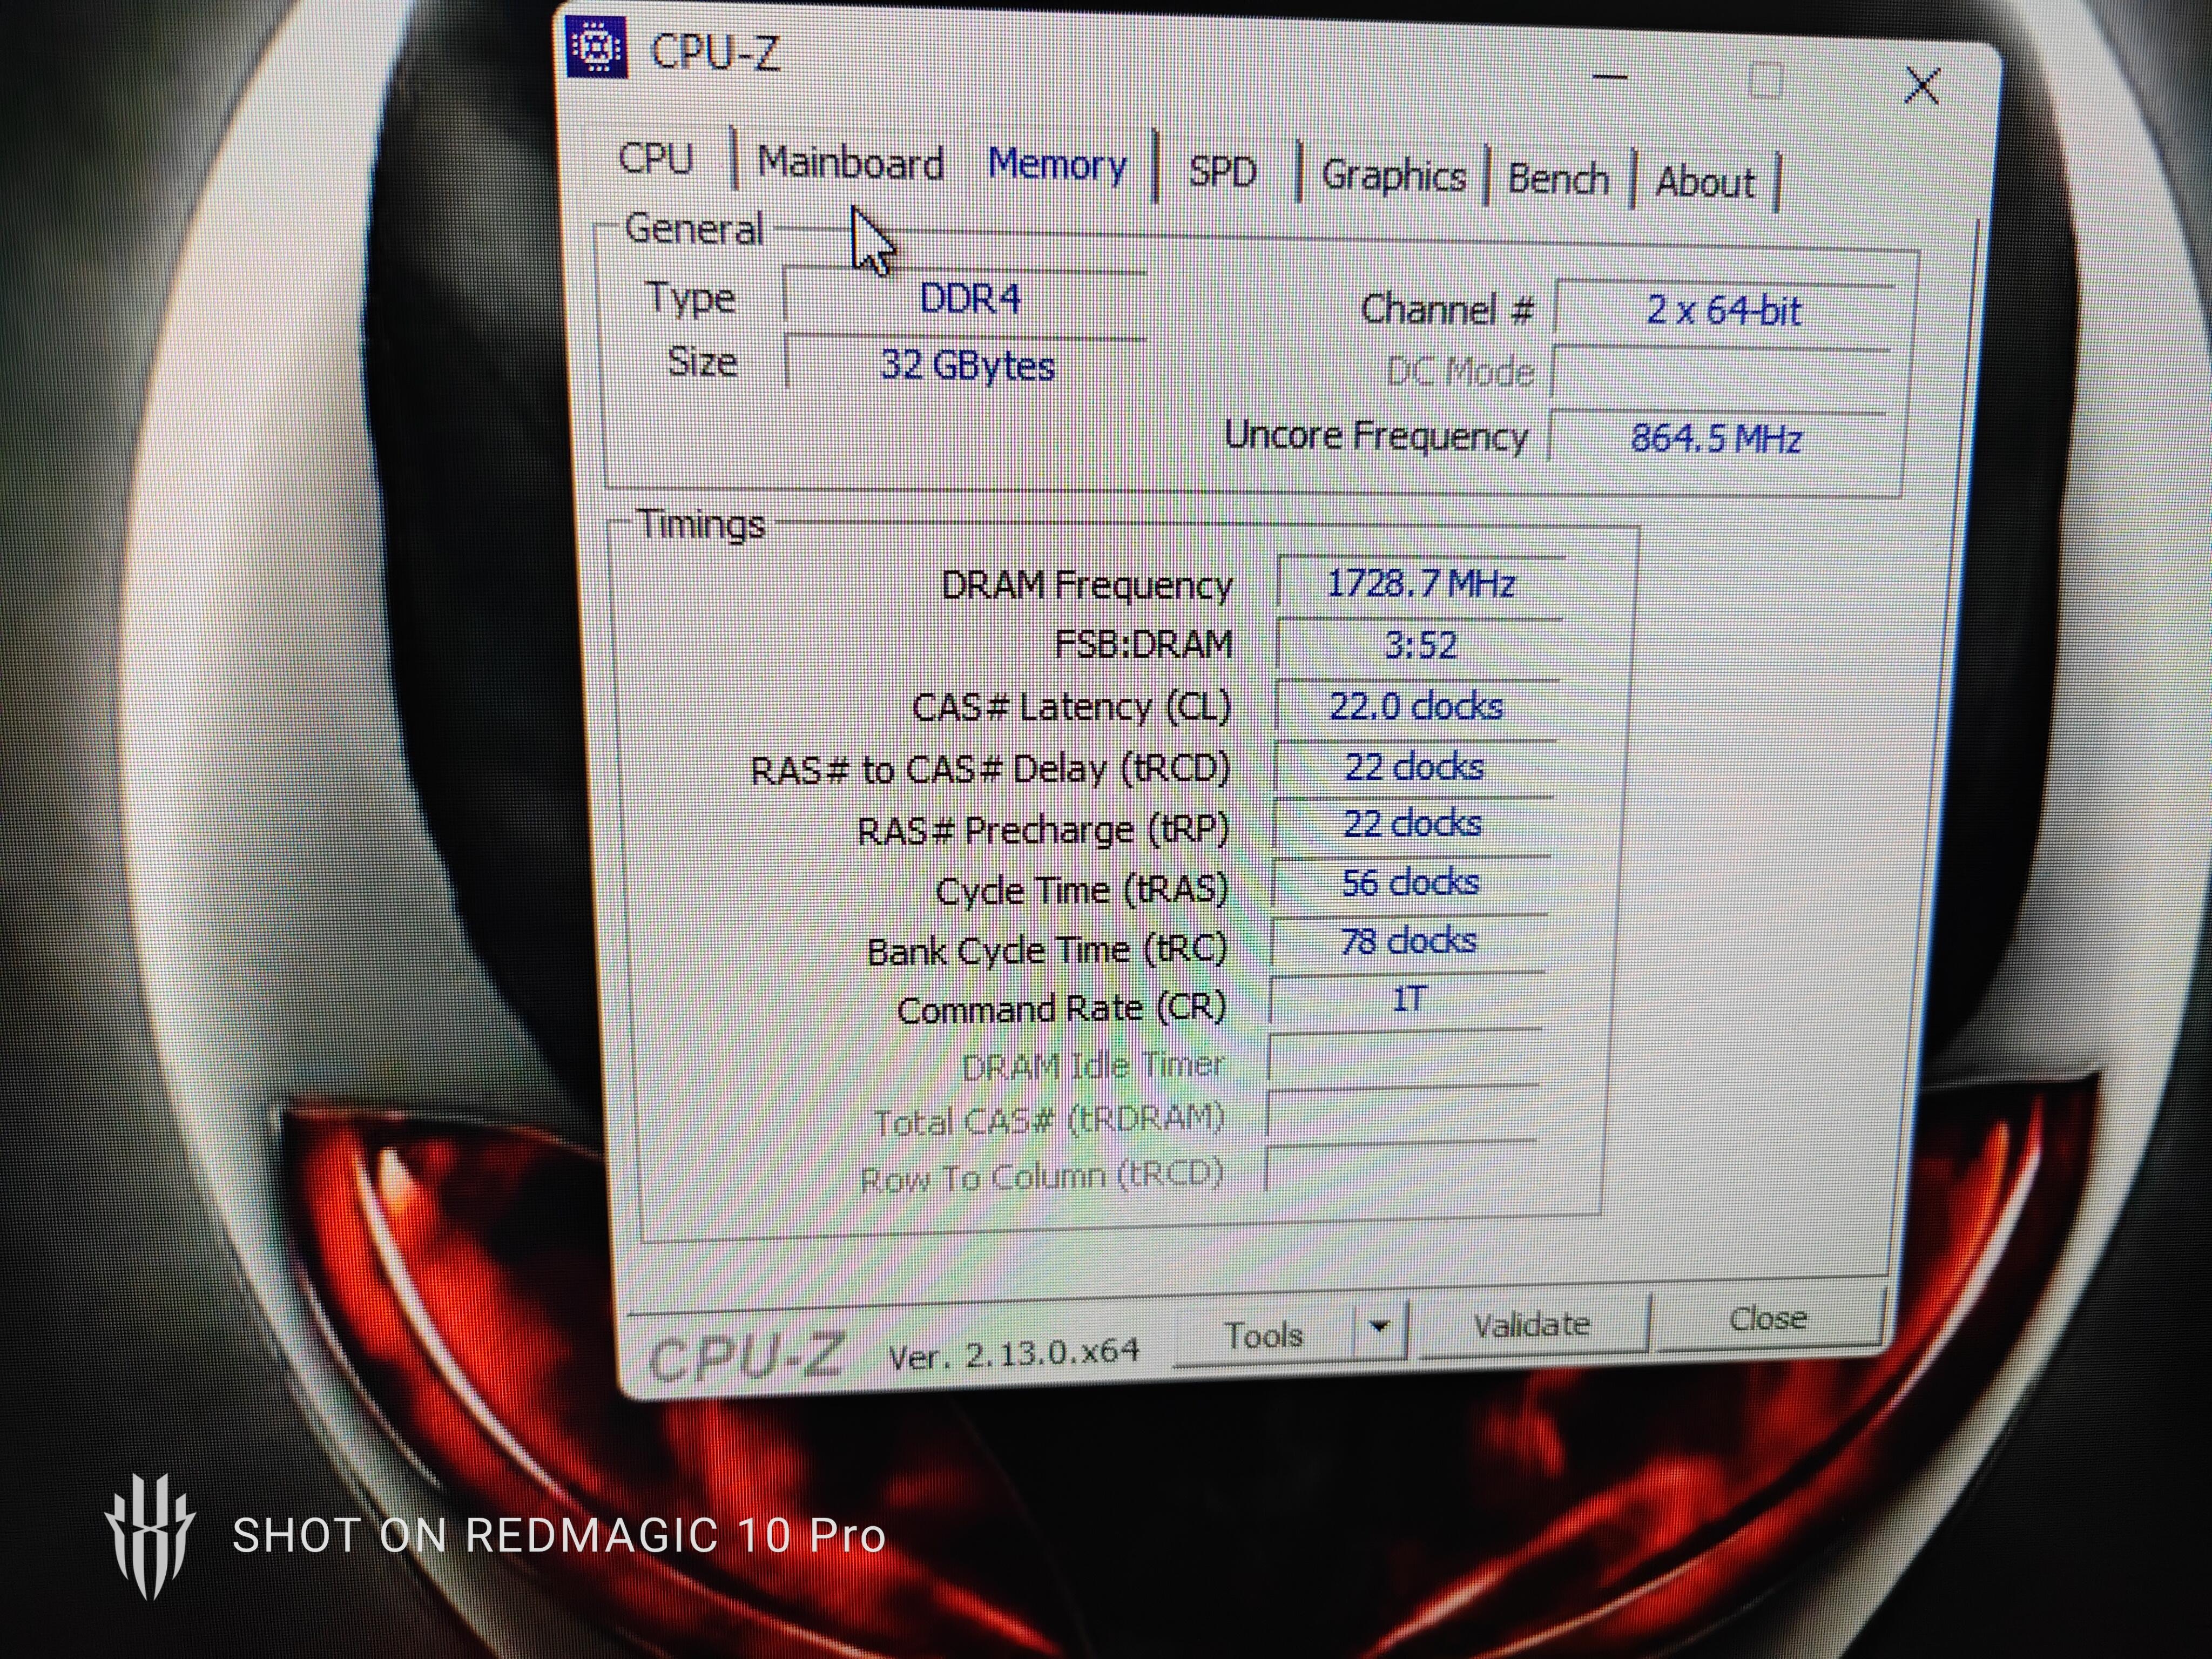This screenshot has width=2212, height=1659.
Task: Click the CPU-Z title bar app icon
Action: pos(597,48)
